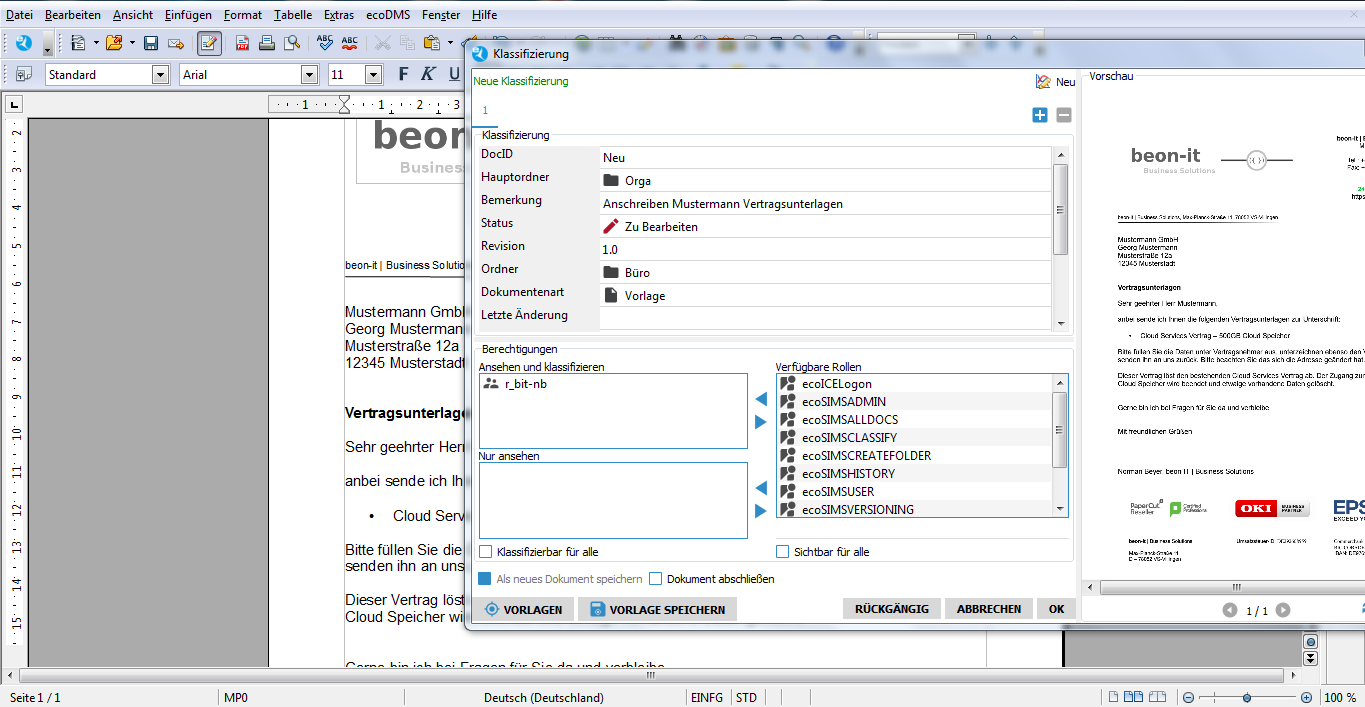This screenshot has width=1365, height=707.
Task: Move role to 'Ansehen und klassifizieren' with left arrow
Action: (x=760, y=399)
